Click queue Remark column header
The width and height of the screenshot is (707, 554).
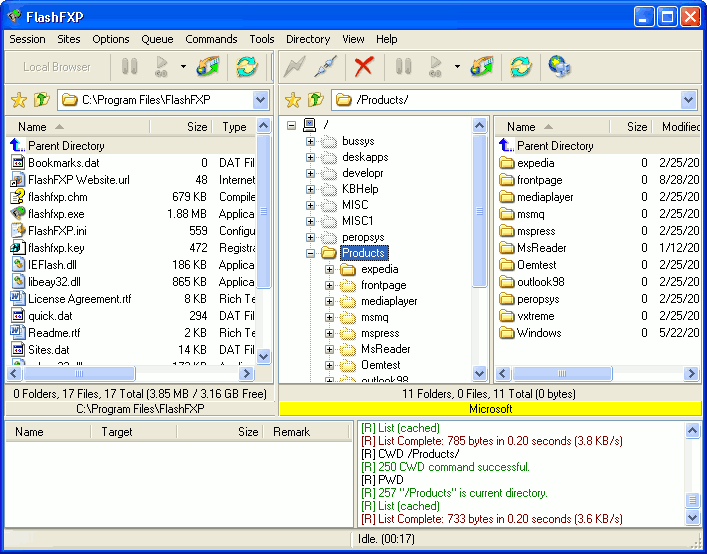tap(306, 432)
